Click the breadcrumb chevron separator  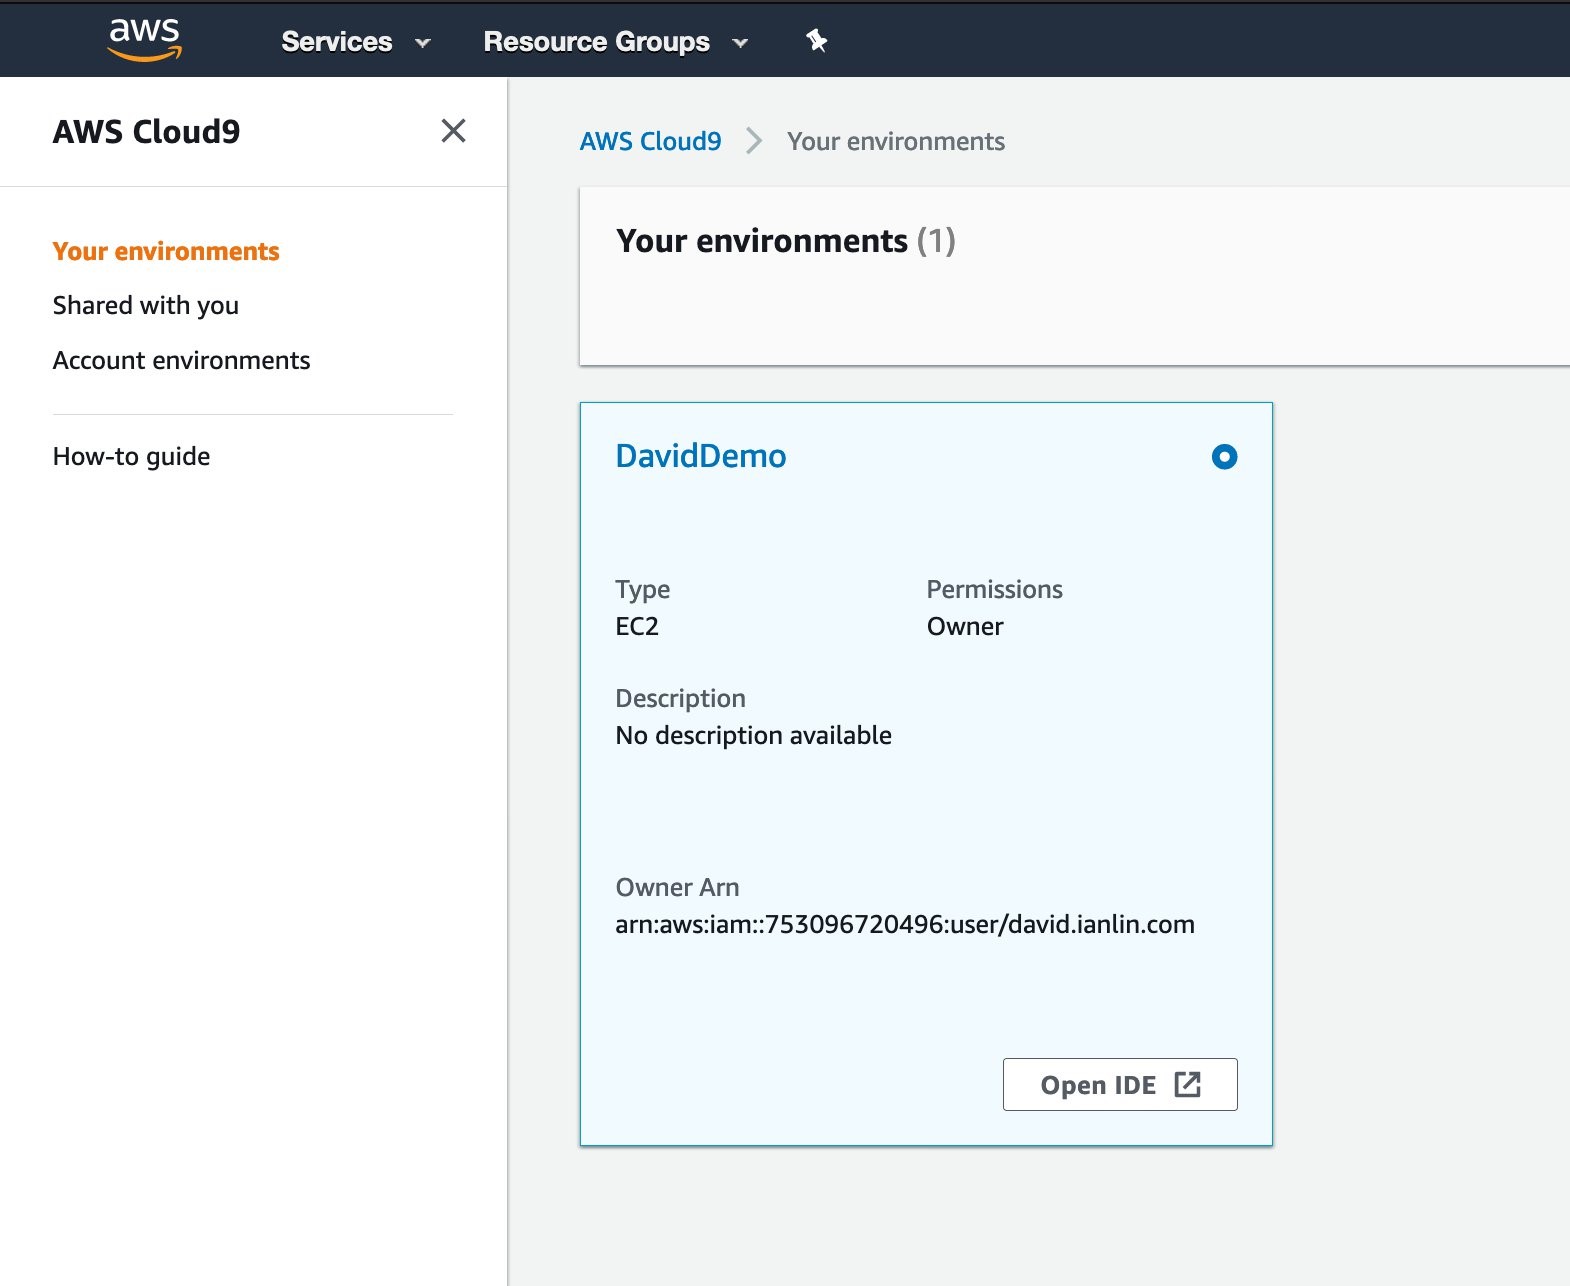(x=754, y=141)
